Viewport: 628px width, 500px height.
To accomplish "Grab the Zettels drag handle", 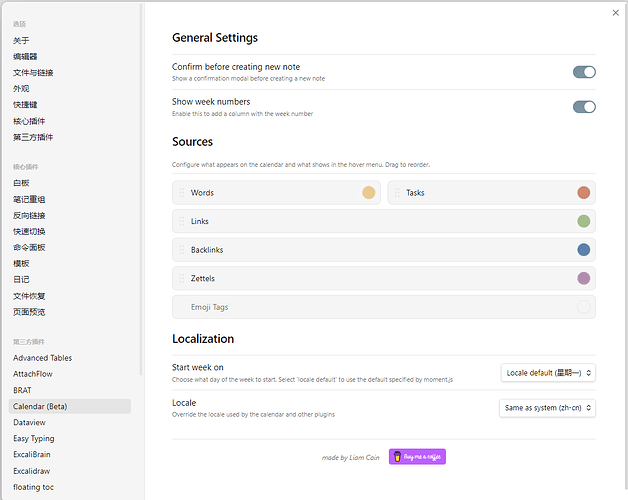I will [x=182, y=278].
